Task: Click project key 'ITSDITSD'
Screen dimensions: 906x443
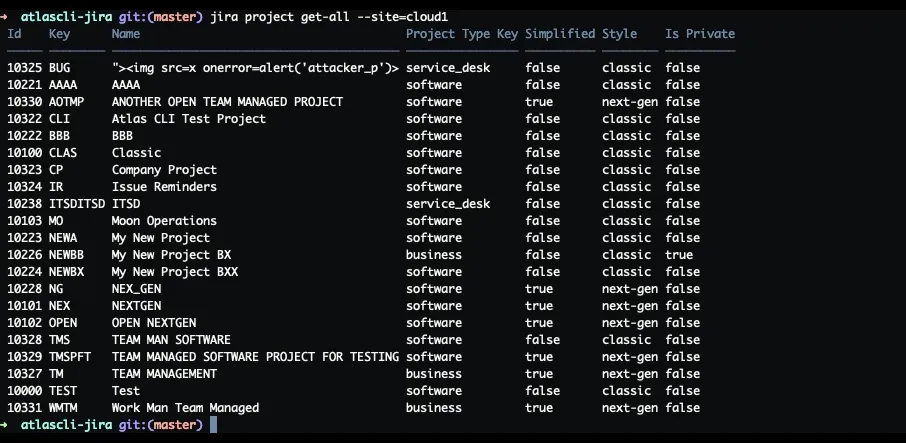Action: point(77,204)
